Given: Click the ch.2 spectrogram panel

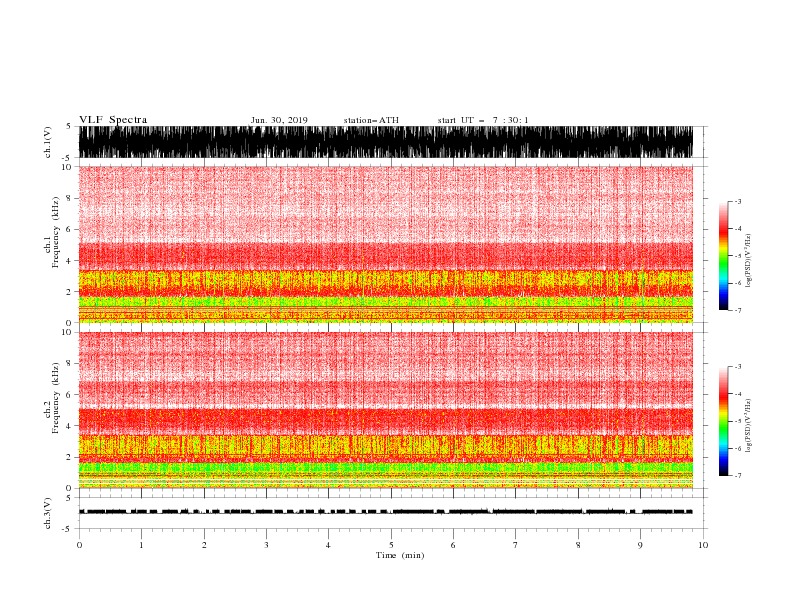Looking at the screenshot, I should point(385,410).
